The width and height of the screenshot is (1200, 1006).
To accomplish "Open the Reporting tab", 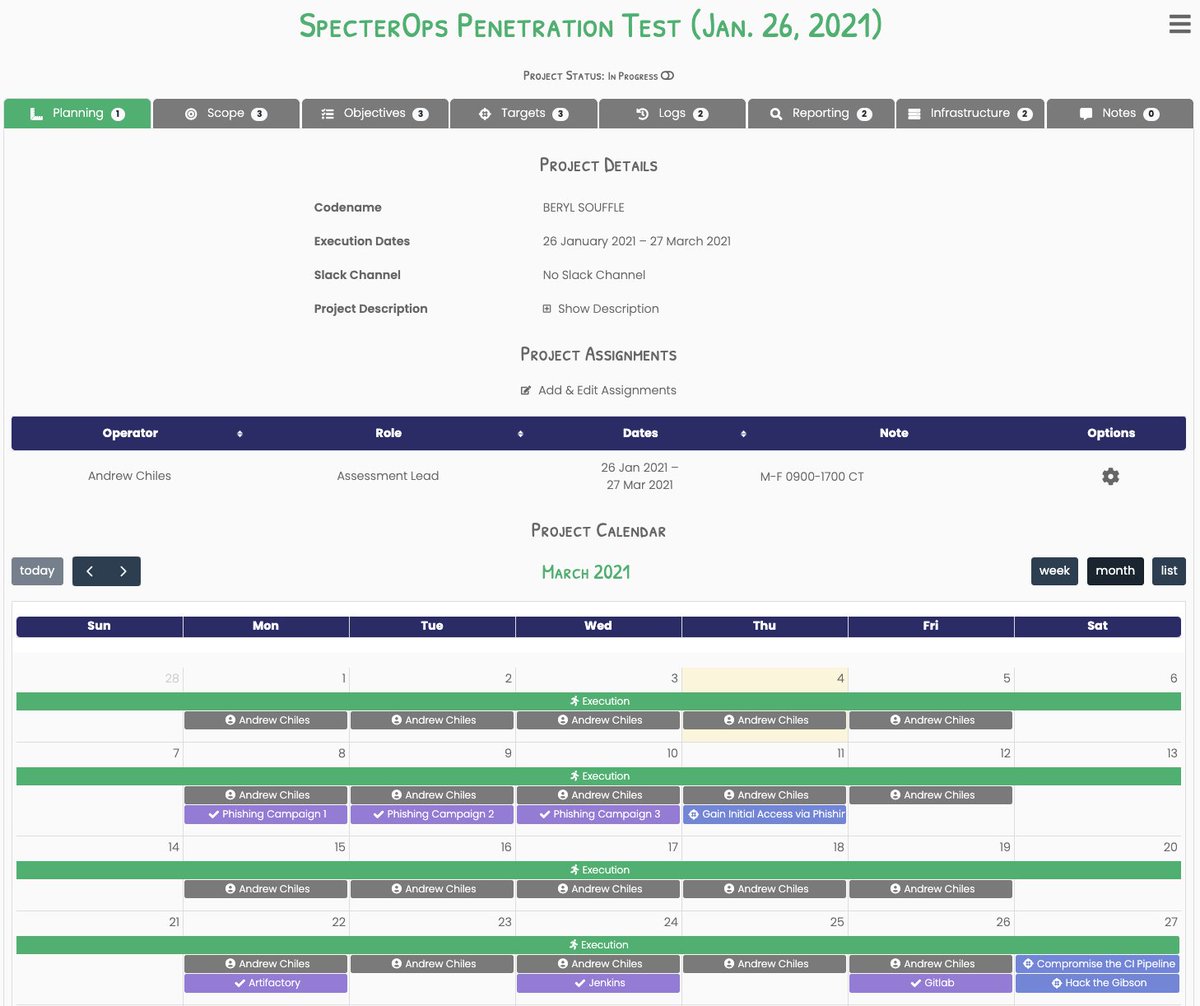I will pyautogui.click(x=821, y=114).
